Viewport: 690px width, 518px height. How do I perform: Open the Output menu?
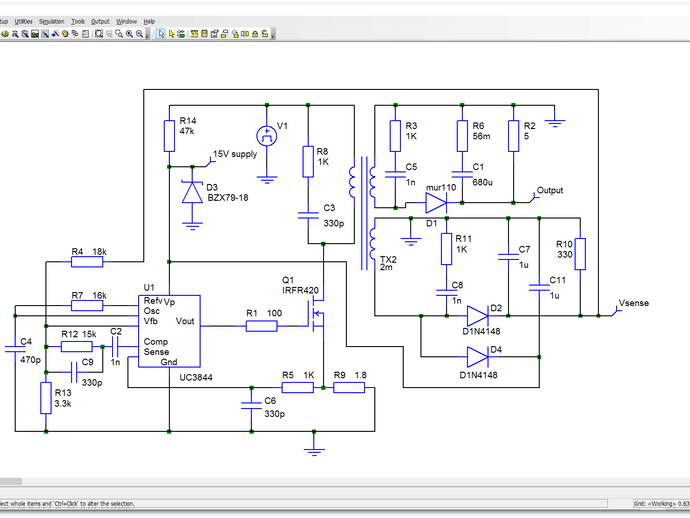(x=100, y=21)
